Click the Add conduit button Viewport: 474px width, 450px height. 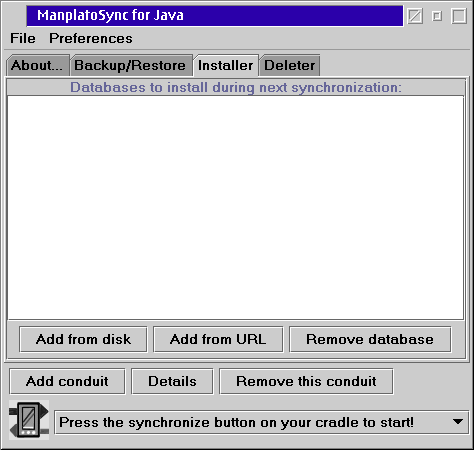coord(67,381)
